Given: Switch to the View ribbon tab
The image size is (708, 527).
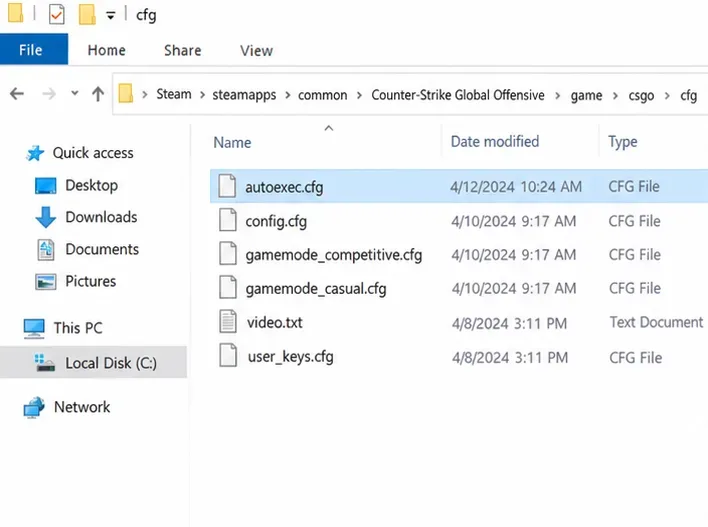Looking at the screenshot, I should (x=256, y=50).
